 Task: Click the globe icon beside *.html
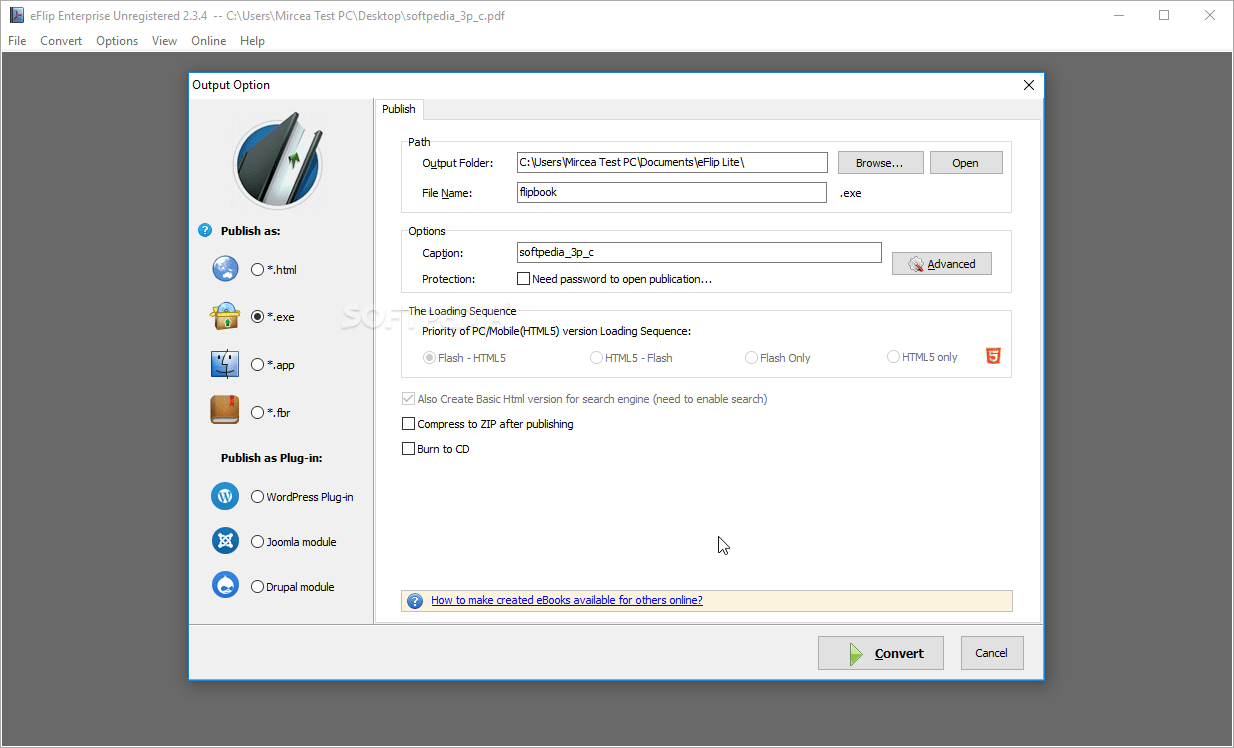coord(225,269)
